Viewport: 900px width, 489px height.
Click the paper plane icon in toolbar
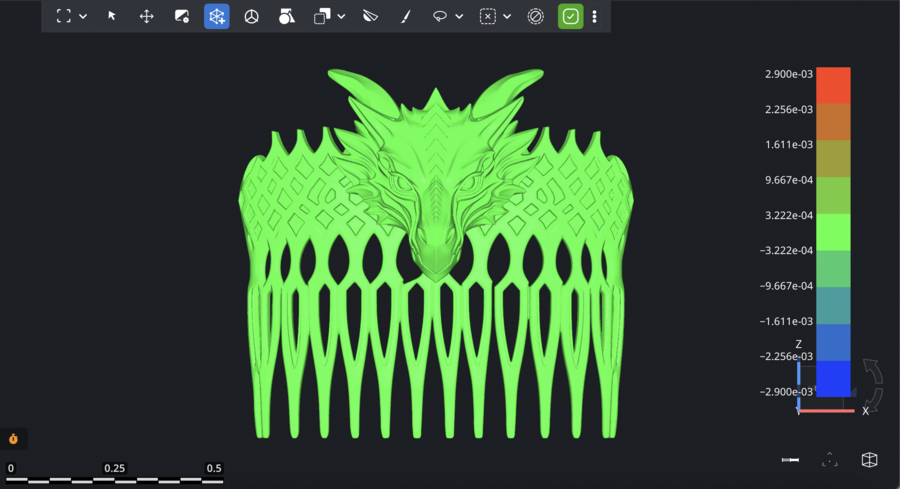[x=370, y=16]
